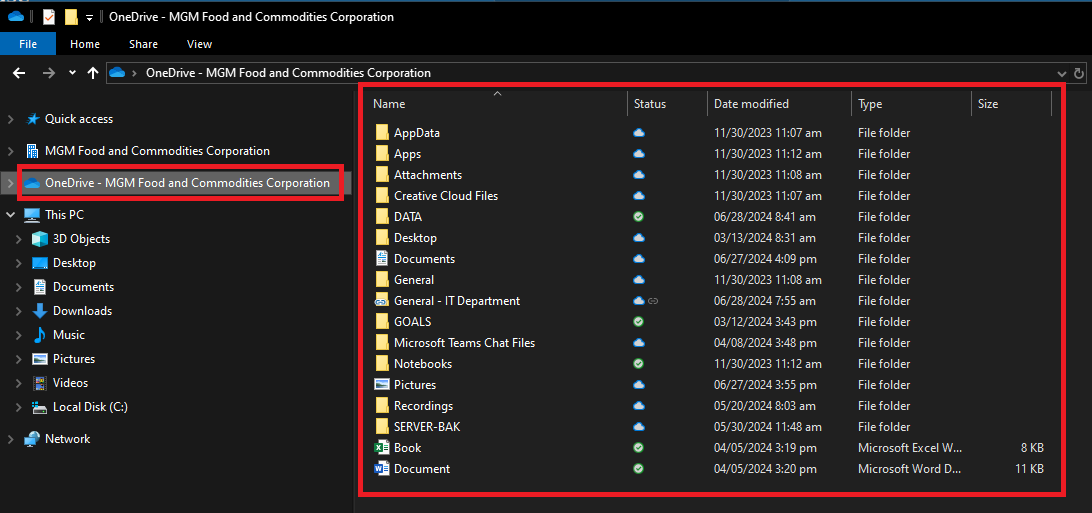Click synced checkmark status of DATA folder
Screen dimensions: 1092x513
coord(639,216)
